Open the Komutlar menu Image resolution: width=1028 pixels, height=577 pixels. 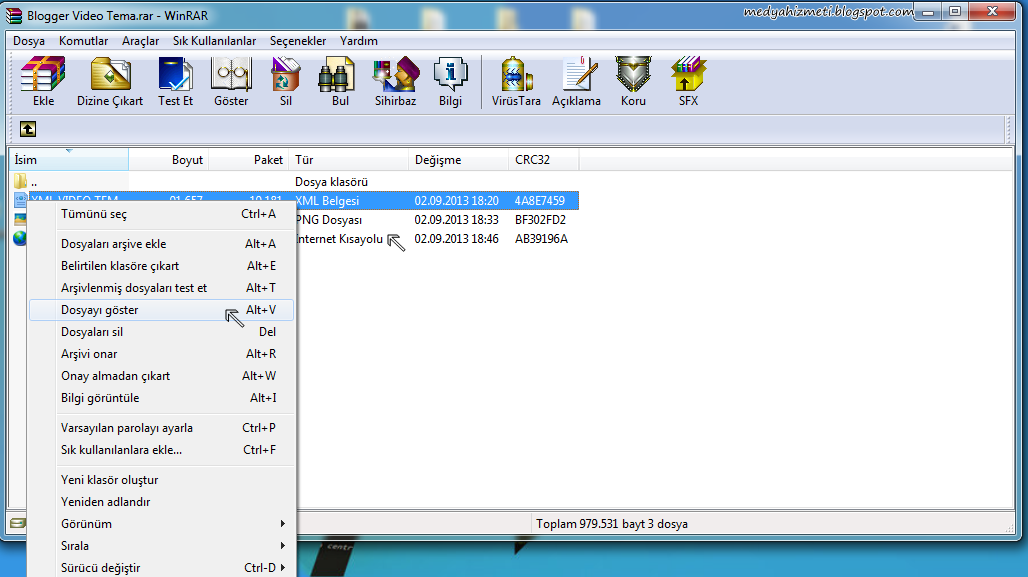tap(83, 41)
